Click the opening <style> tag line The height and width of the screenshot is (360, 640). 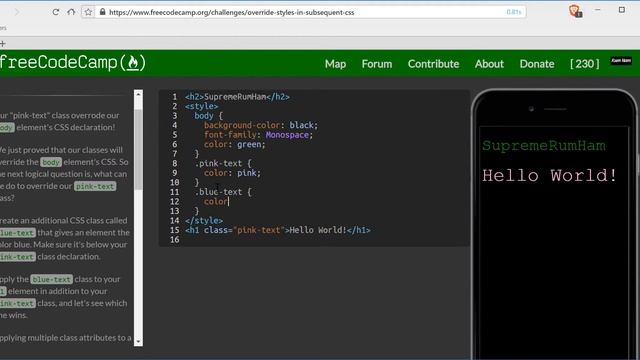pyautogui.click(x=201, y=106)
